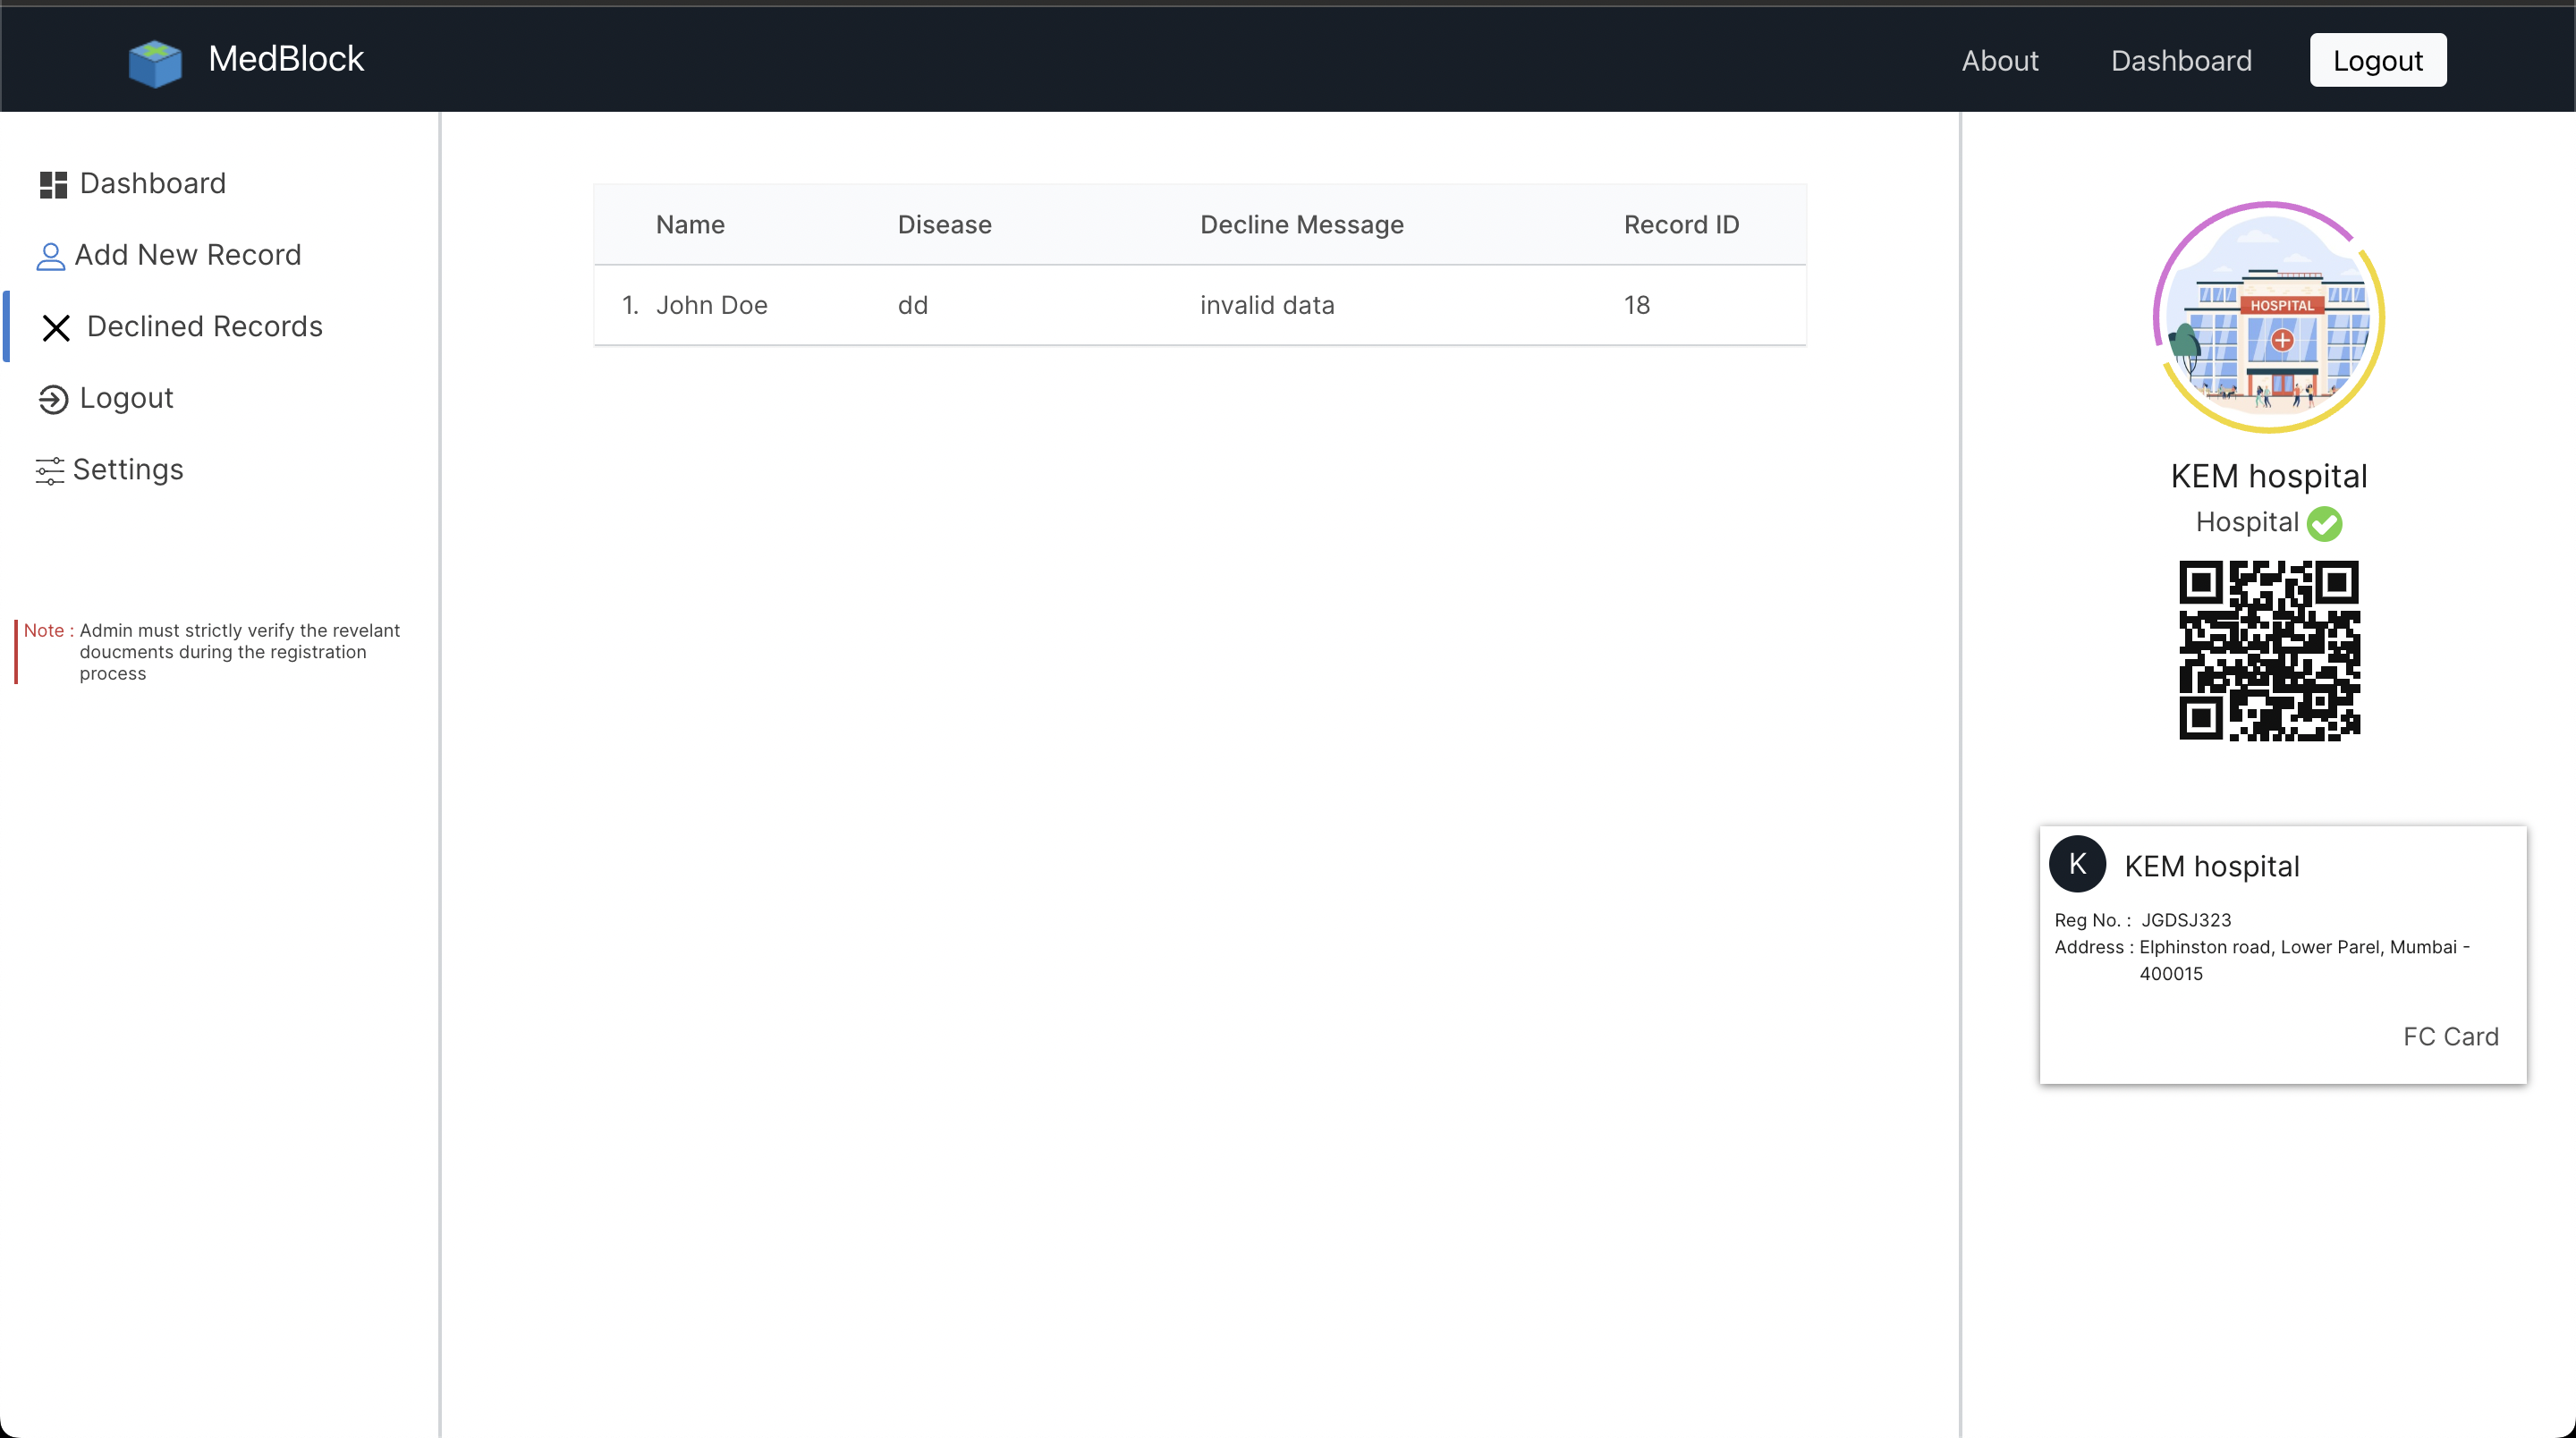Image resolution: width=2576 pixels, height=1438 pixels.
Task: Select the John Doe record row
Action: (x=1199, y=305)
